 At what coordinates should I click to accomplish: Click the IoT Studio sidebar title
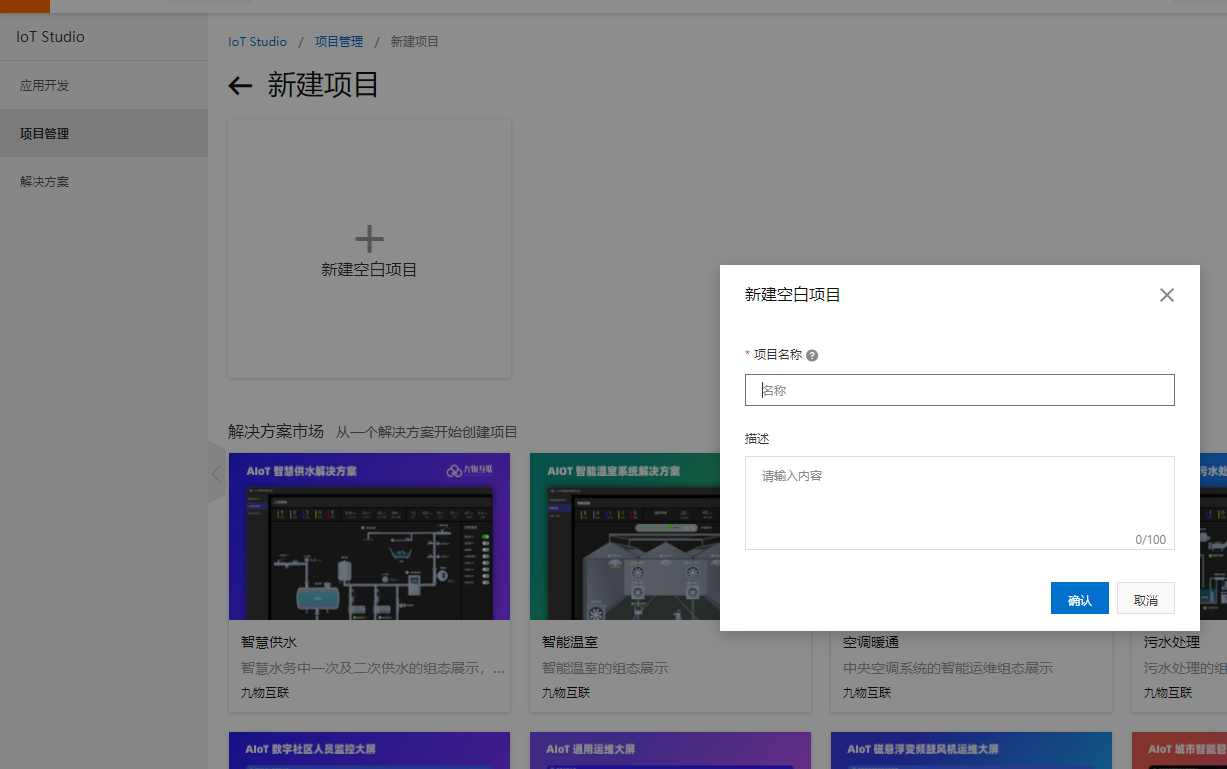(50, 37)
